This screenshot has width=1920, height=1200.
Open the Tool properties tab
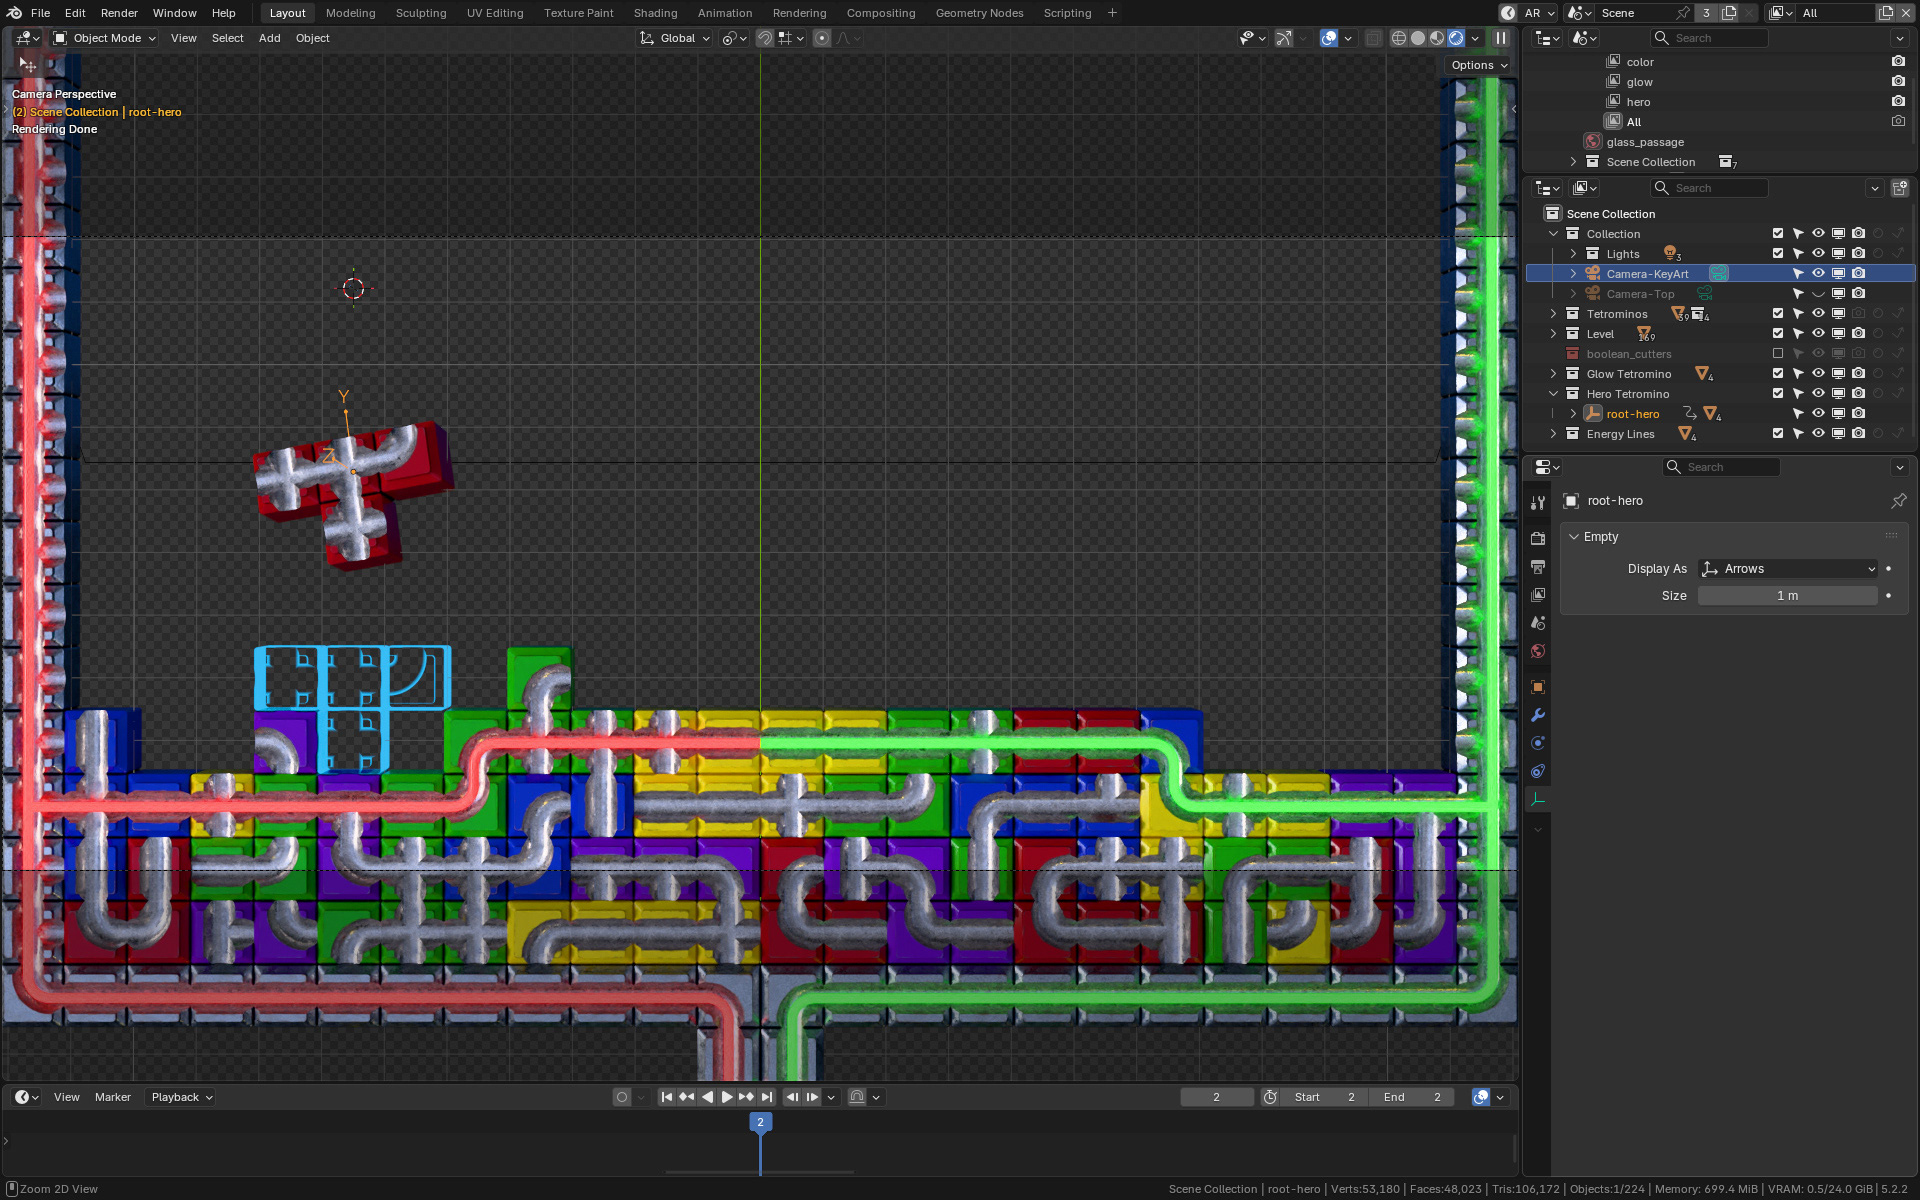pyautogui.click(x=1538, y=502)
